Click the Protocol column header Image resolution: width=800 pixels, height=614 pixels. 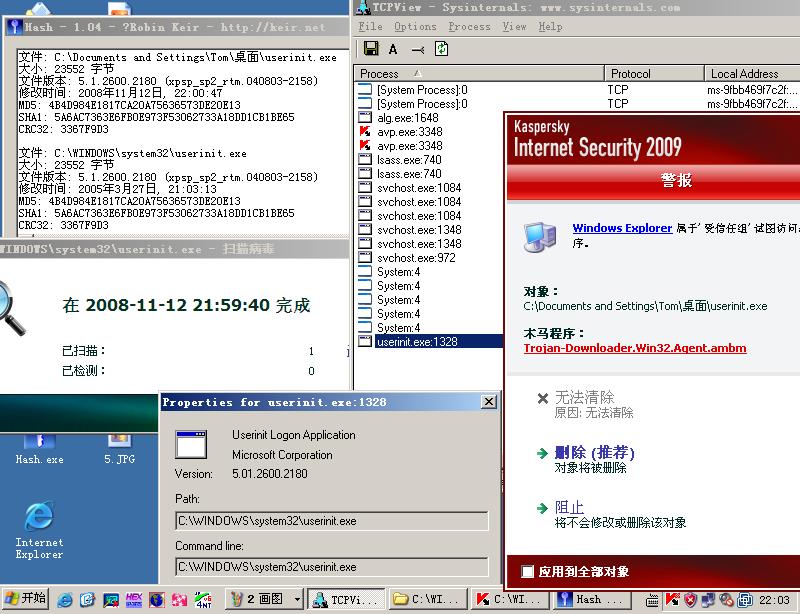click(x=655, y=73)
